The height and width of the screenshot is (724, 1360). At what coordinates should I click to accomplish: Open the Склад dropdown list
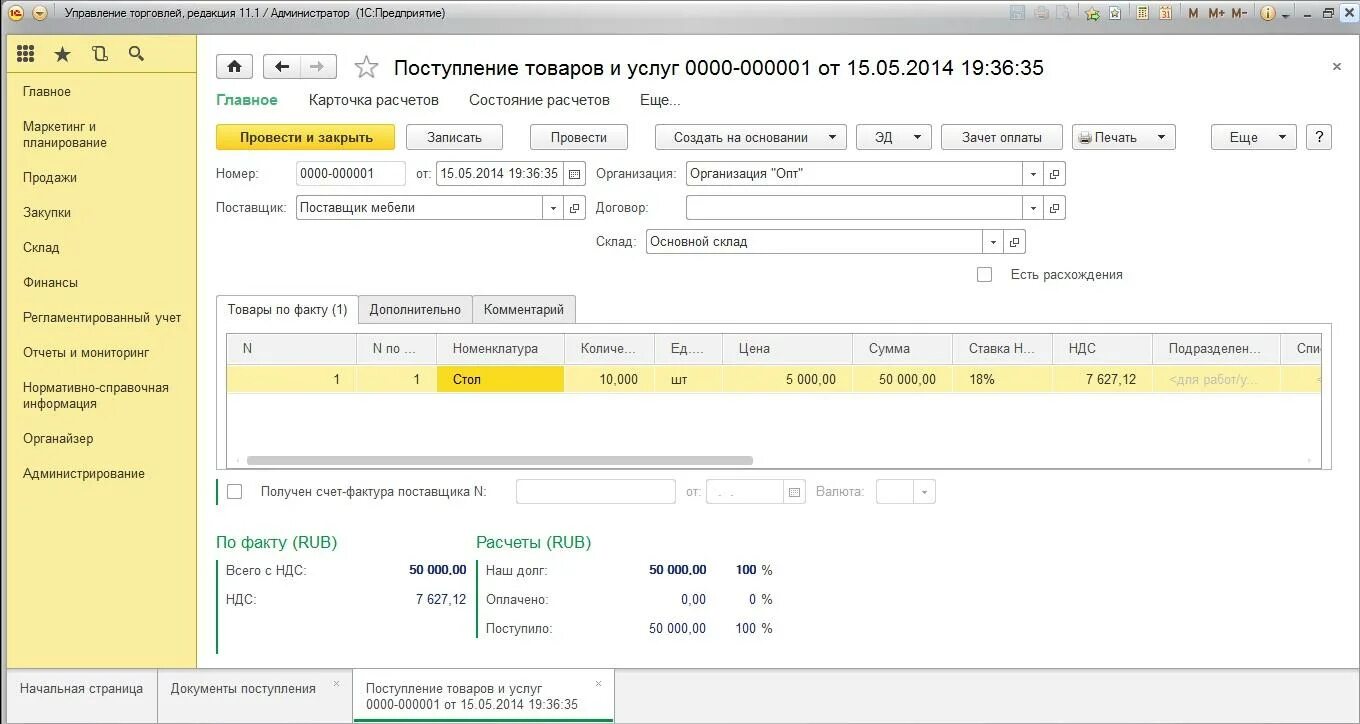pos(991,241)
